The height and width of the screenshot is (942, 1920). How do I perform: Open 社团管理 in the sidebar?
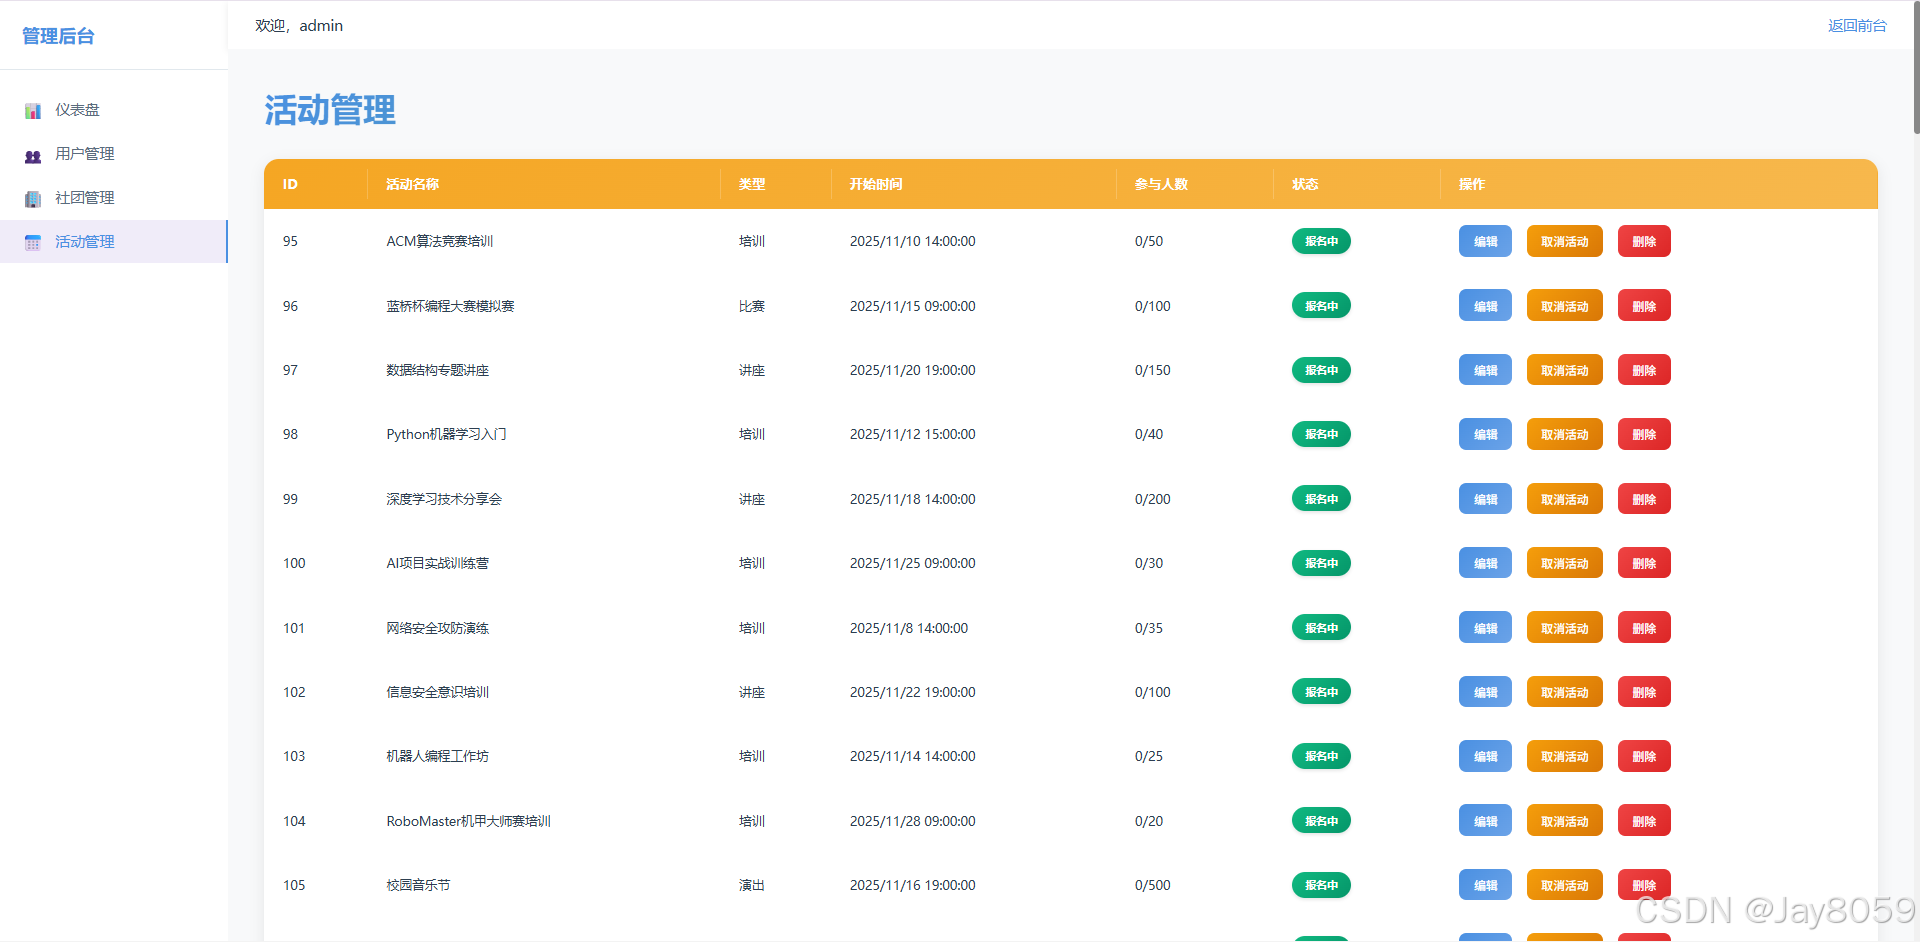point(114,198)
